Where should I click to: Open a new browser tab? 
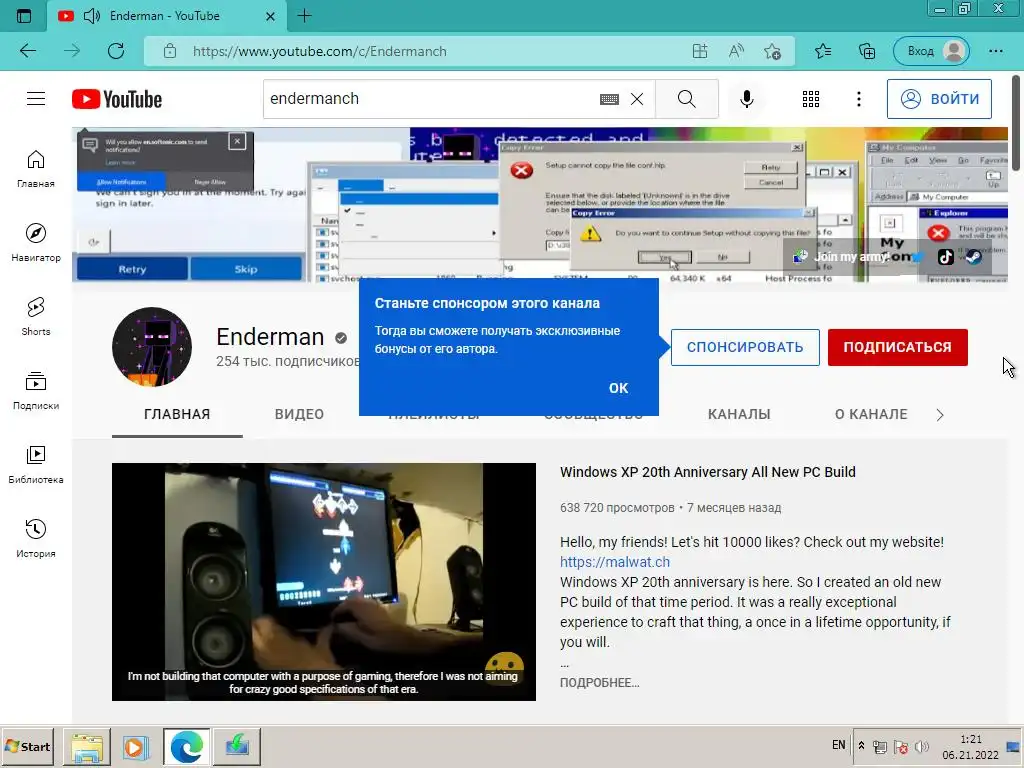tap(304, 16)
